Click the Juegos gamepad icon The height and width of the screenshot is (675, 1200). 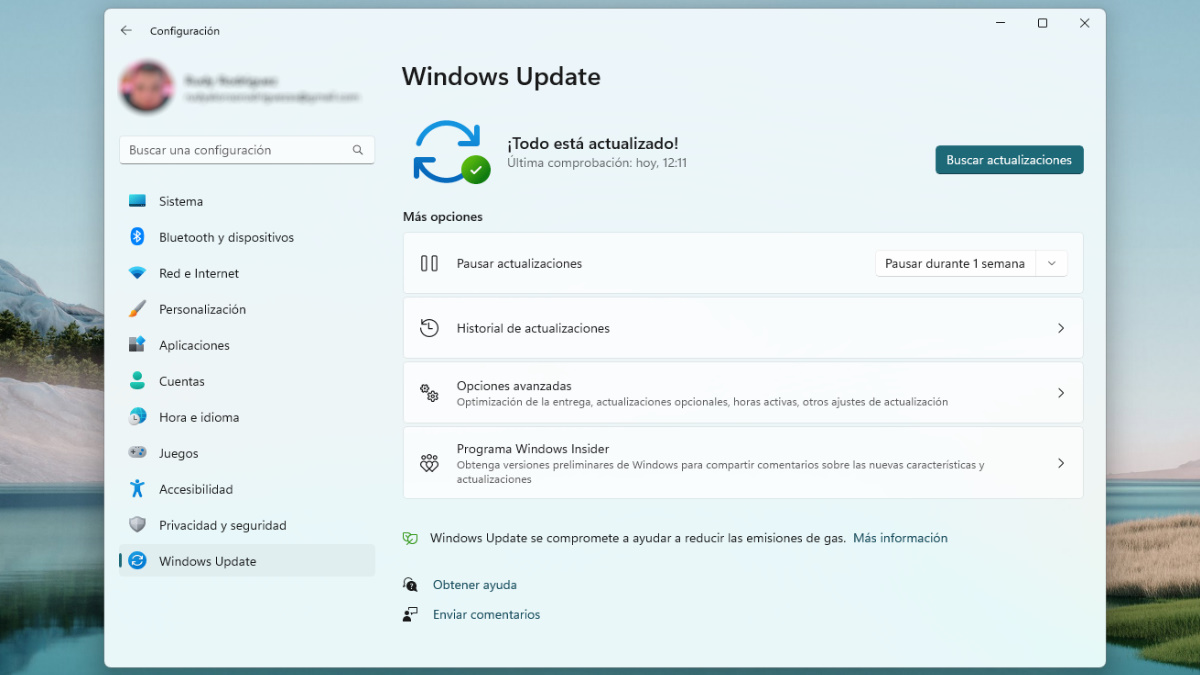pyautogui.click(x=137, y=453)
